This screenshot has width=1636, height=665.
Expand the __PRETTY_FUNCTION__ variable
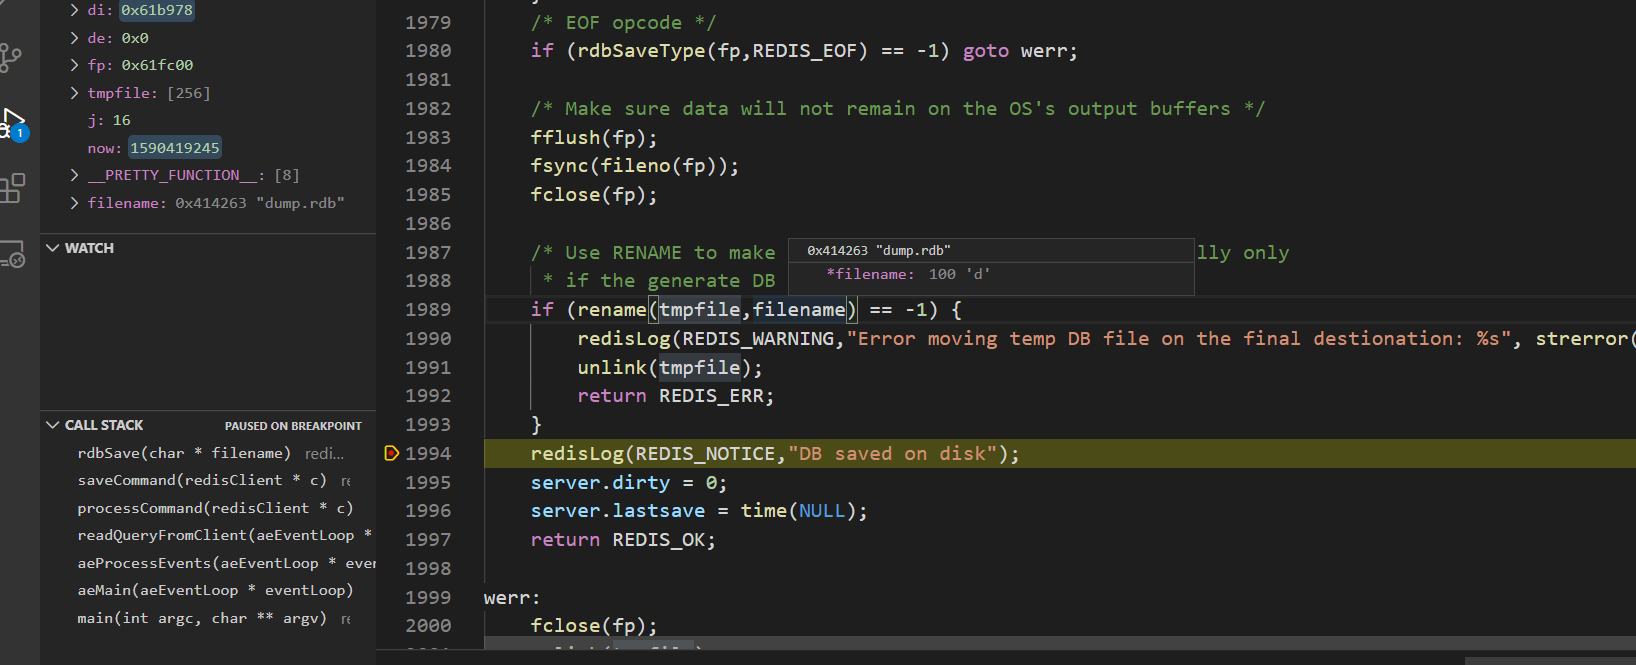(74, 175)
